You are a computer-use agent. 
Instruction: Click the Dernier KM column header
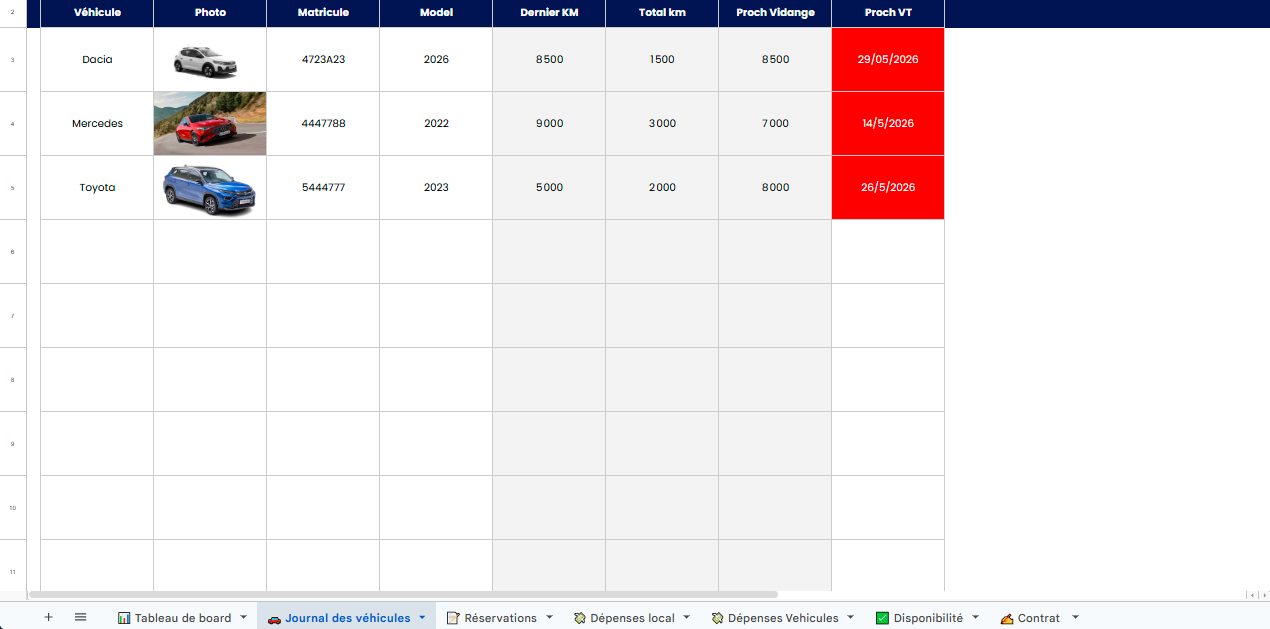point(549,13)
